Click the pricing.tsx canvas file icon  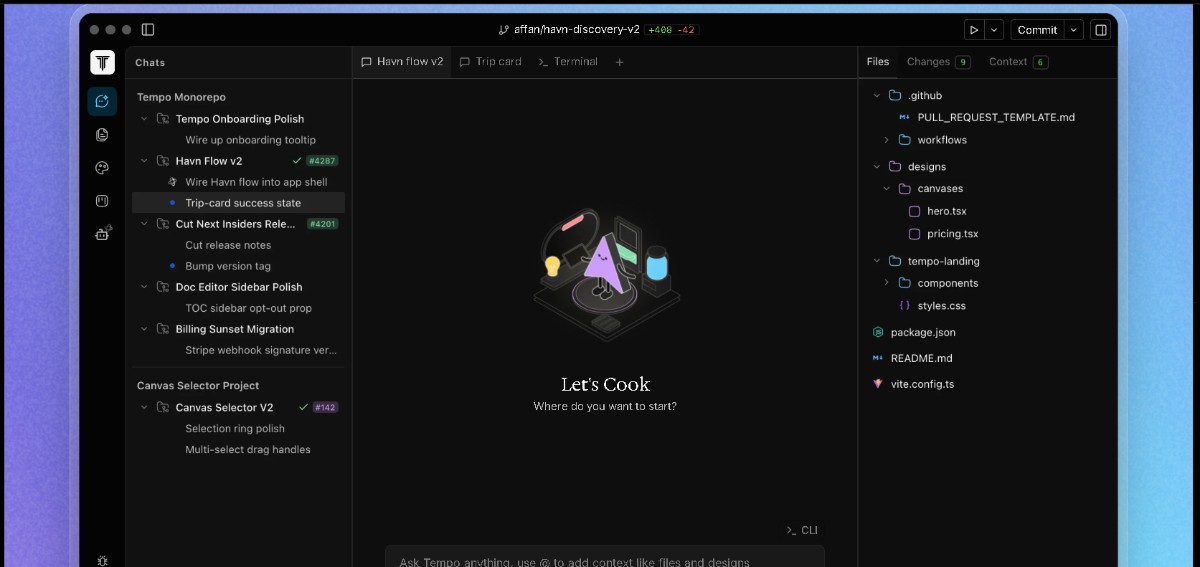[x=914, y=234]
